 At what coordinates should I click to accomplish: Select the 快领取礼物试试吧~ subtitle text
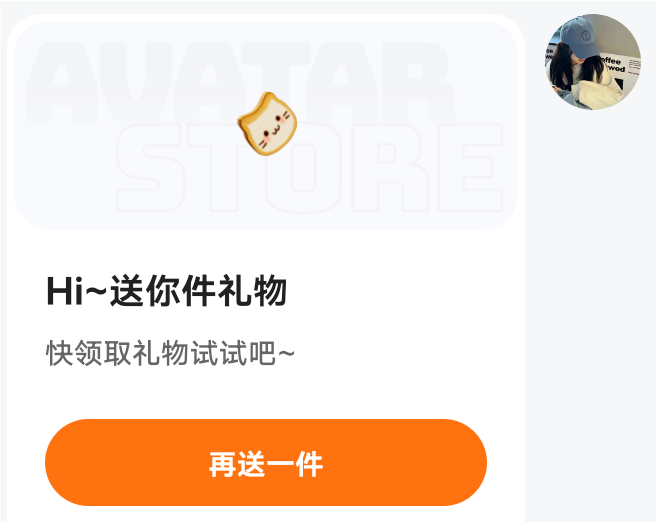point(170,353)
